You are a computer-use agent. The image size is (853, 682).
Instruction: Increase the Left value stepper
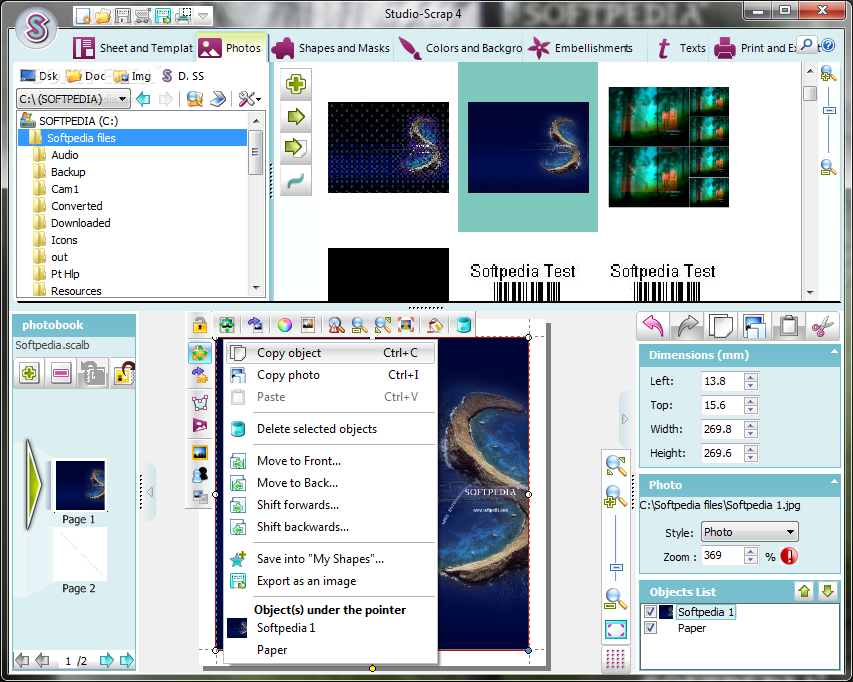pos(751,377)
